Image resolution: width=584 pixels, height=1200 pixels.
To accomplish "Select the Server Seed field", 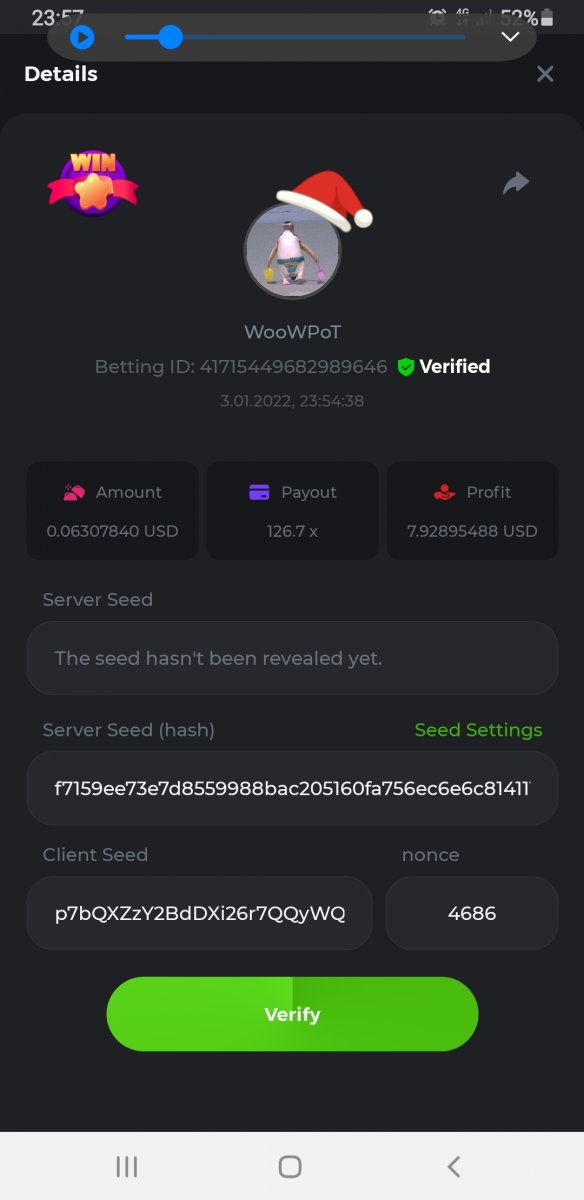I will (x=292, y=658).
